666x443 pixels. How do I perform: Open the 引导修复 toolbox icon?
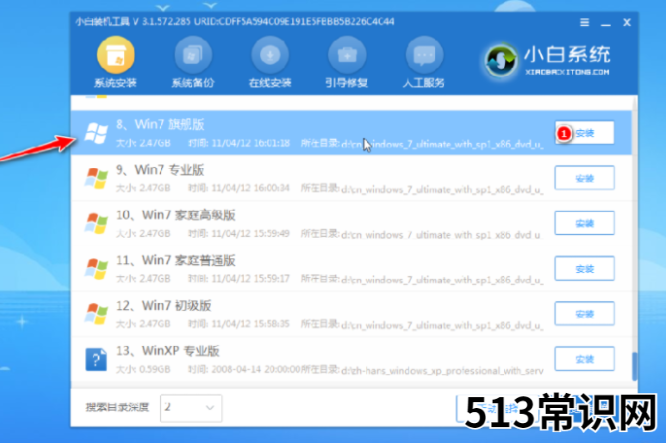point(347,55)
